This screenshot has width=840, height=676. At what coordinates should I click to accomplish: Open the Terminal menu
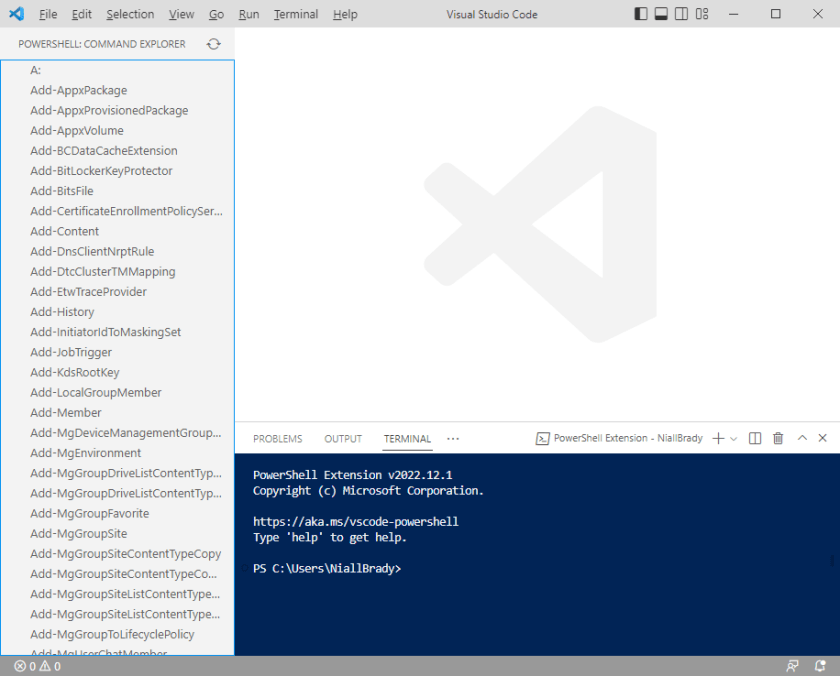click(295, 14)
